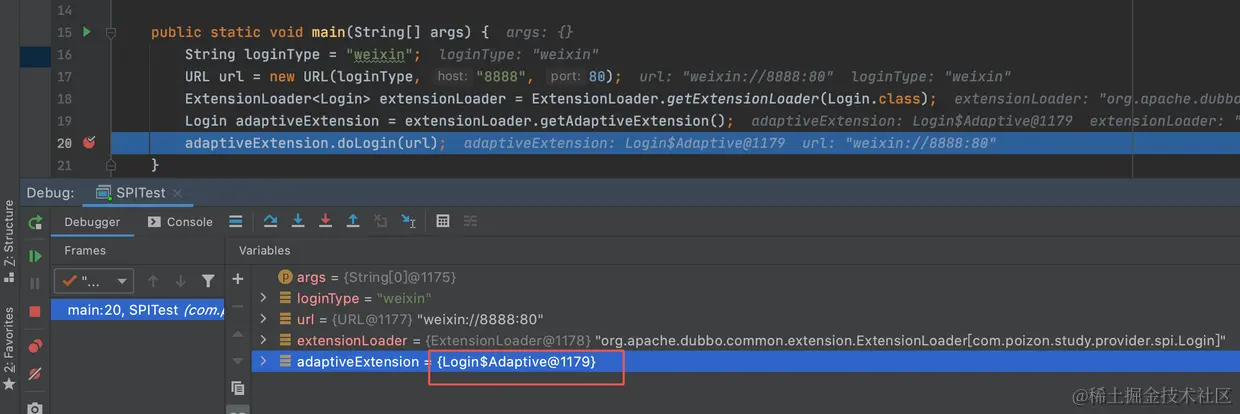Expand the loginType variable node
Viewport: 1240px width, 414px height.
pyautogui.click(x=263, y=298)
